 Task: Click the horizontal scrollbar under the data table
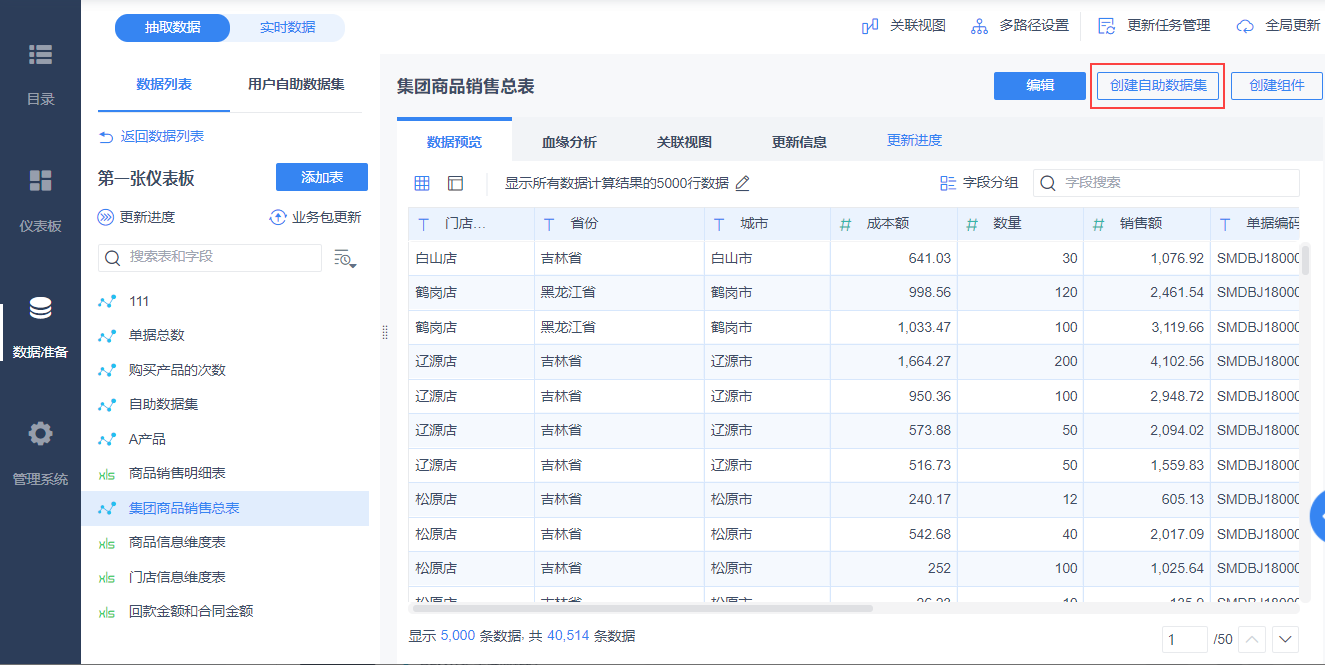click(640, 608)
